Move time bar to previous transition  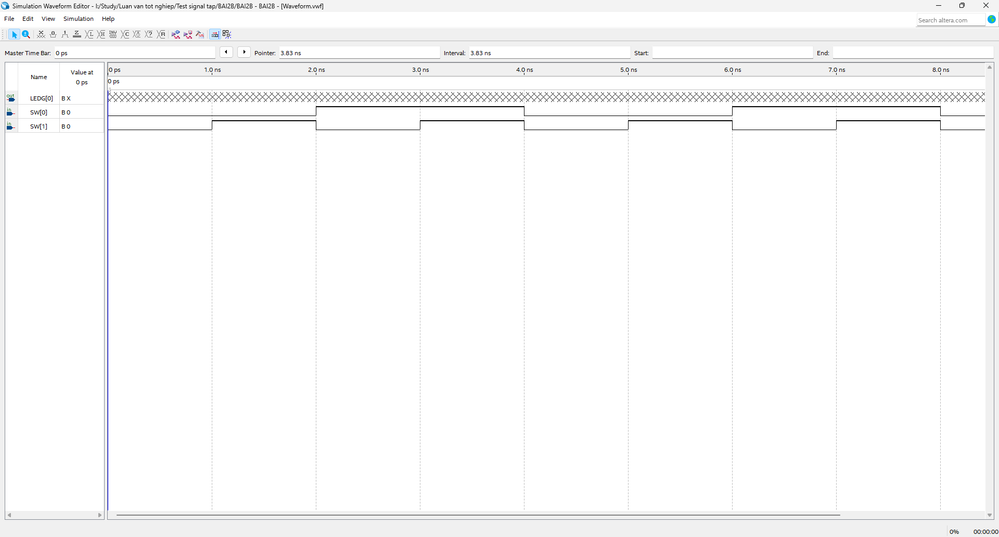[x=226, y=52]
